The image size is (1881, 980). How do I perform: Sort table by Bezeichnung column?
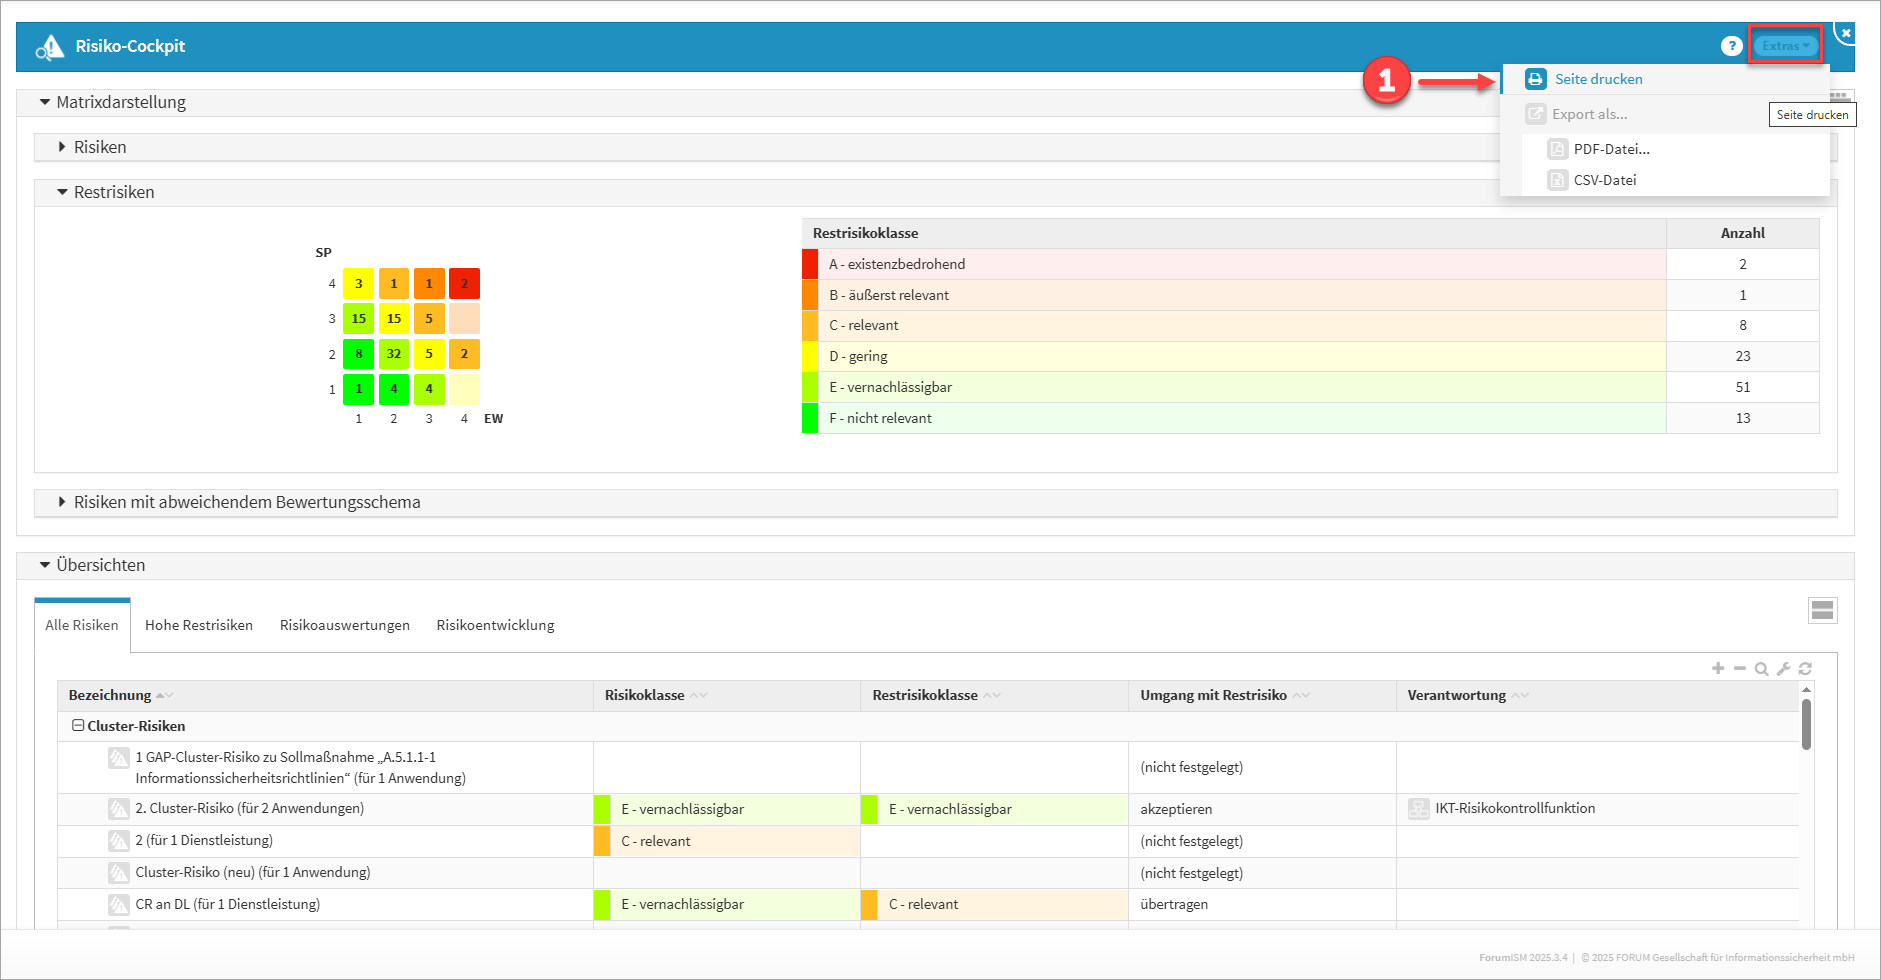pyautogui.click(x=110, y=695)
